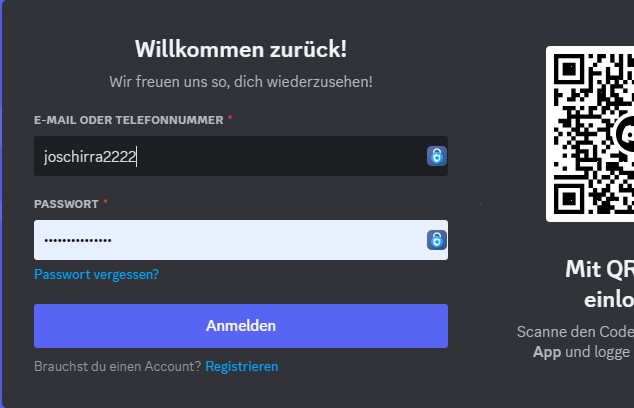This screenshot has height=408, width=634.
Task: Click the Discord logo inside the QR code
Action: click(x=628, y=133)
